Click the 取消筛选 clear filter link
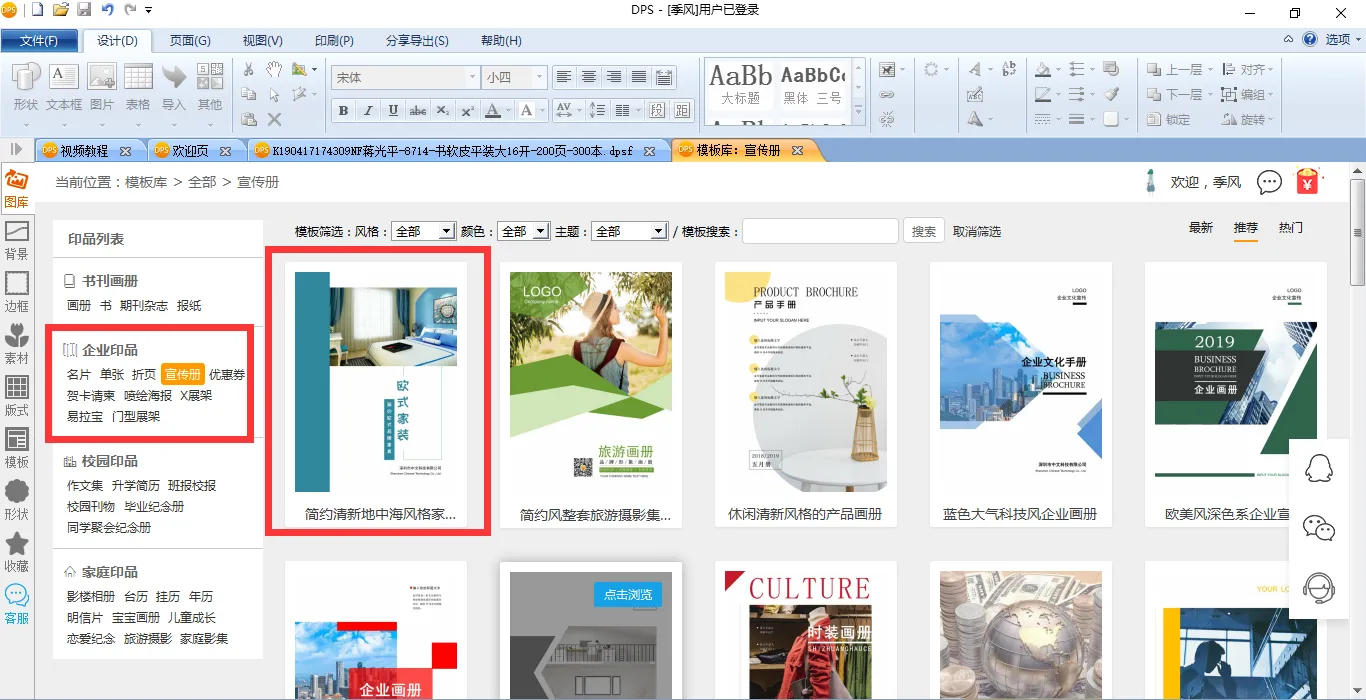The width and height of the screenshot is (1366, 700). [x=976, y=231]
